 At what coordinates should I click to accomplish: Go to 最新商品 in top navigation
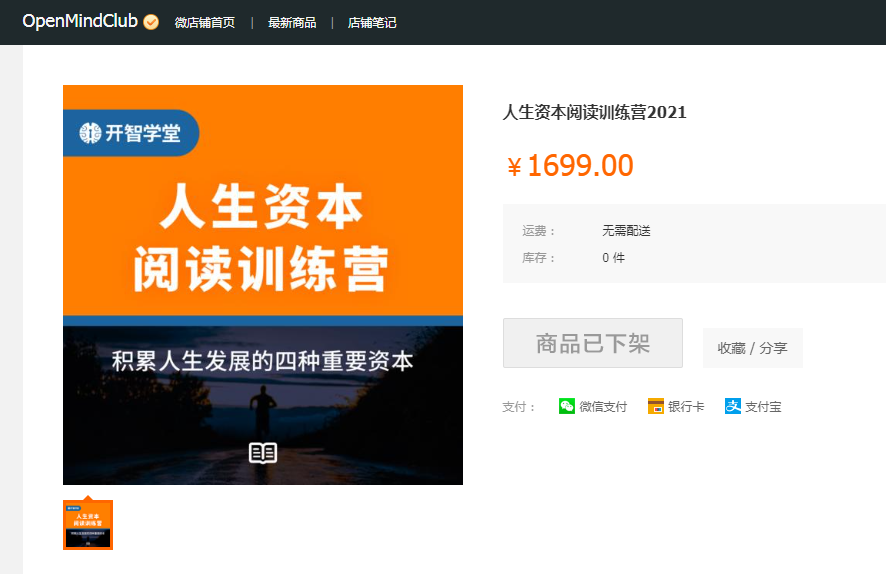[x=292, y=22]
